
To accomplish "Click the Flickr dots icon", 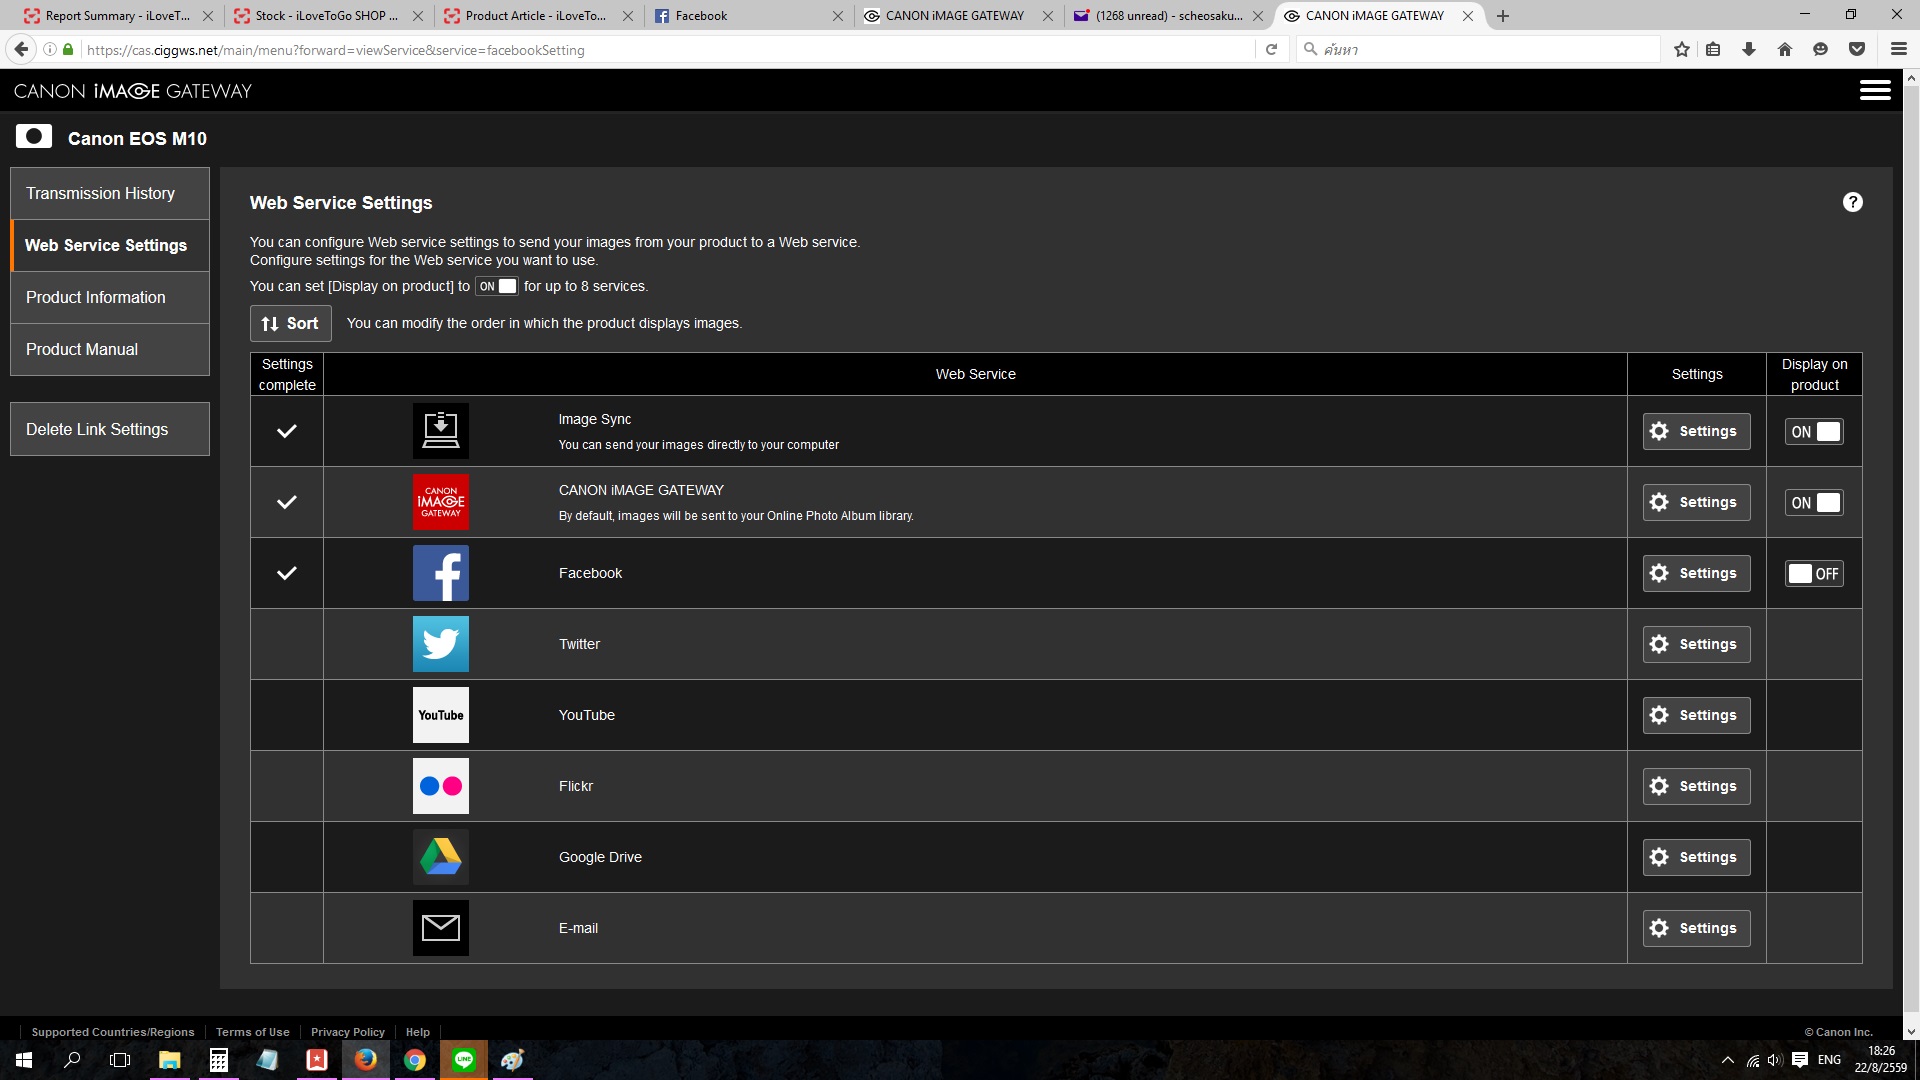I will pyautogui.click(x=441, y=786).
